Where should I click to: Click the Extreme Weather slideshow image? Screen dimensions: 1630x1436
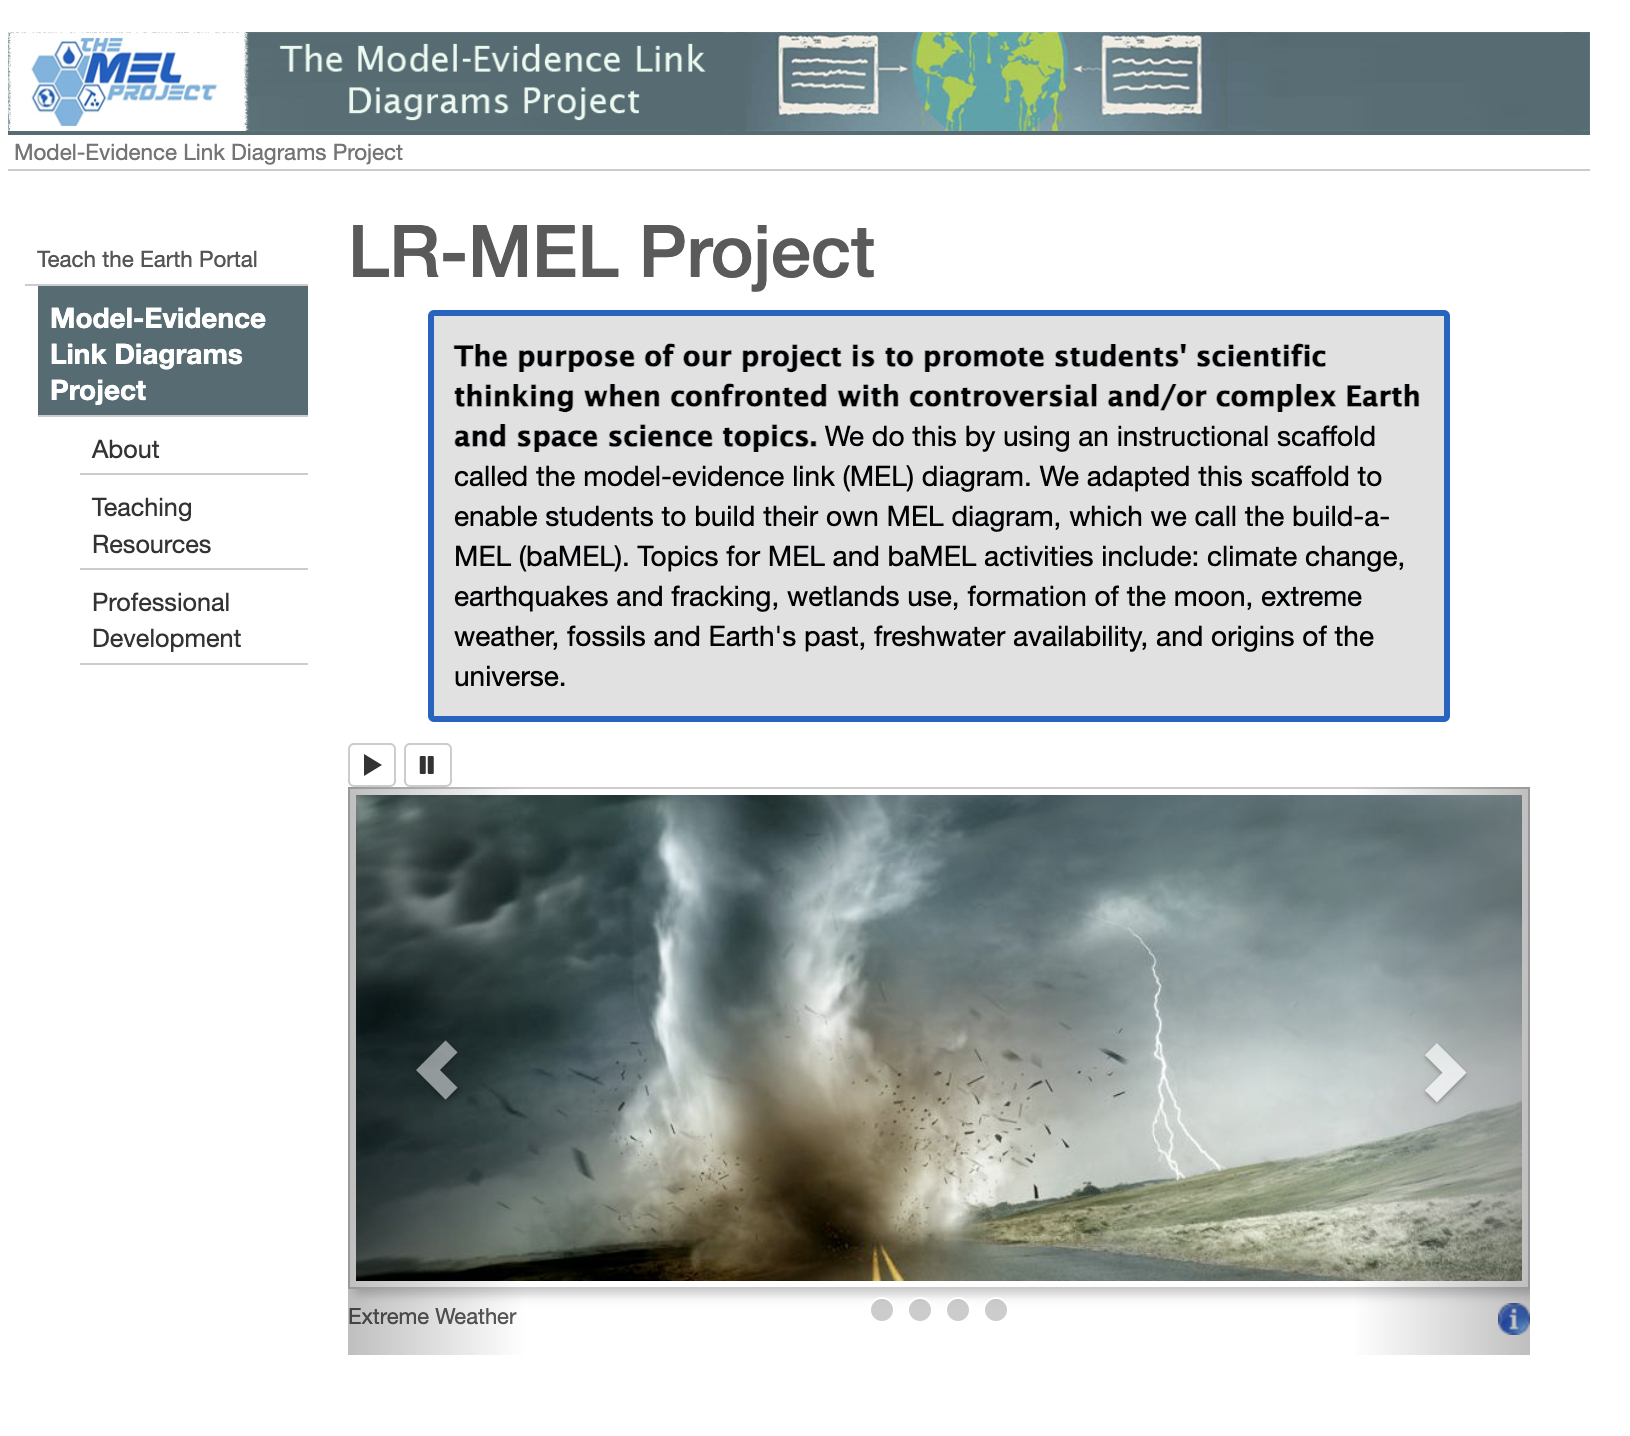[940, 1040]
